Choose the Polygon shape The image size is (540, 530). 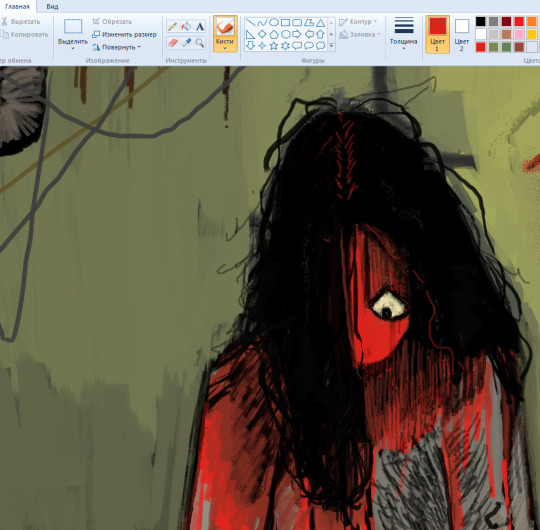pyautogui.click(x=309, y=23)
